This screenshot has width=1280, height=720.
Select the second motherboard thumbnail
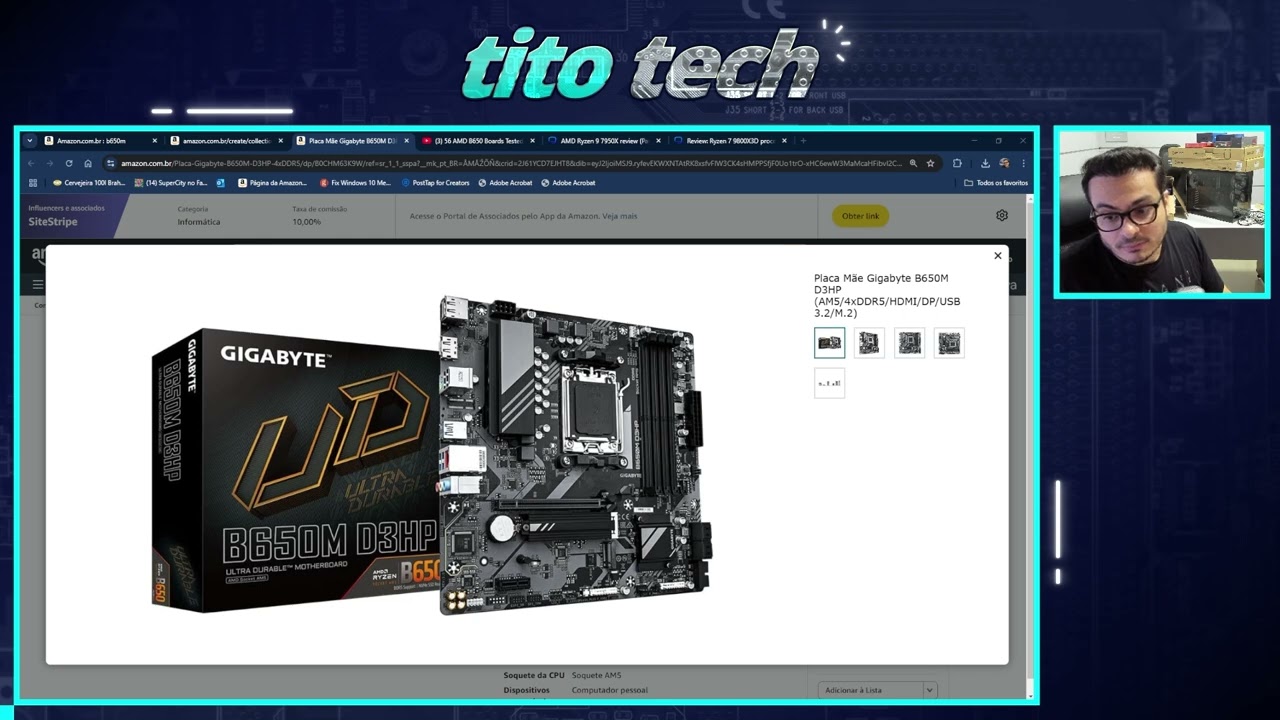869,343
